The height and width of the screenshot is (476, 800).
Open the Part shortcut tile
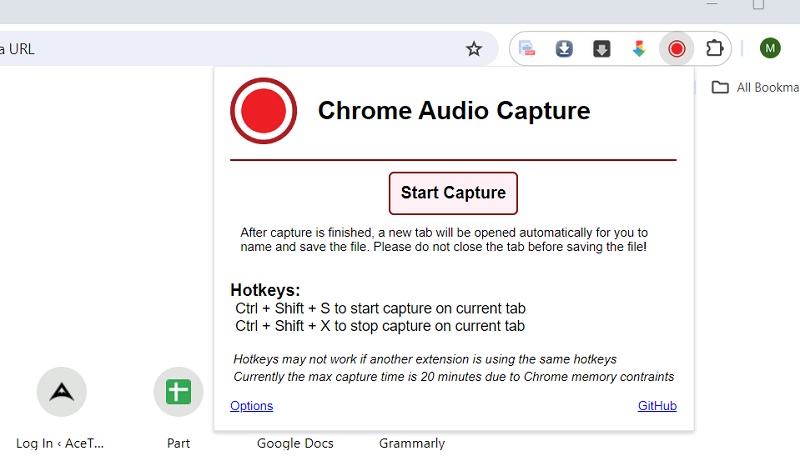(178, 408)
